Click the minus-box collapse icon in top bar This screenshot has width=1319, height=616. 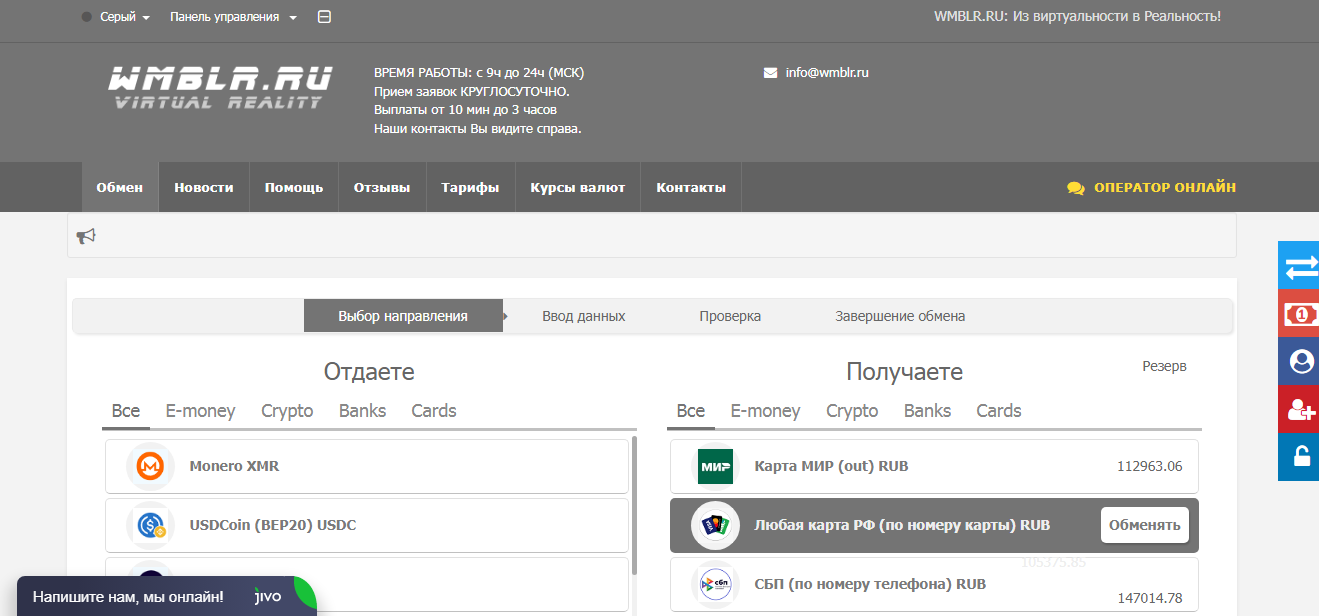(324, 17)
